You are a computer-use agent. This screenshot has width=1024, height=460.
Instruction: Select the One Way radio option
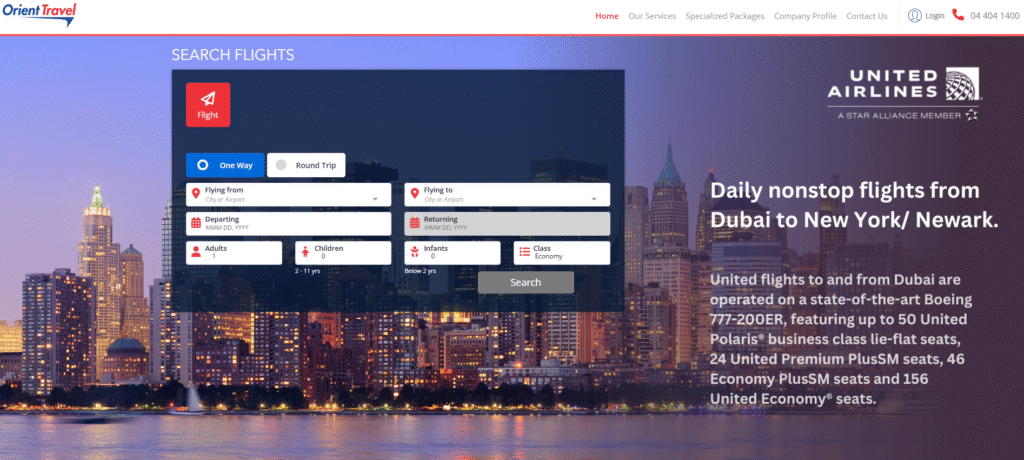(x=225, y=165)
